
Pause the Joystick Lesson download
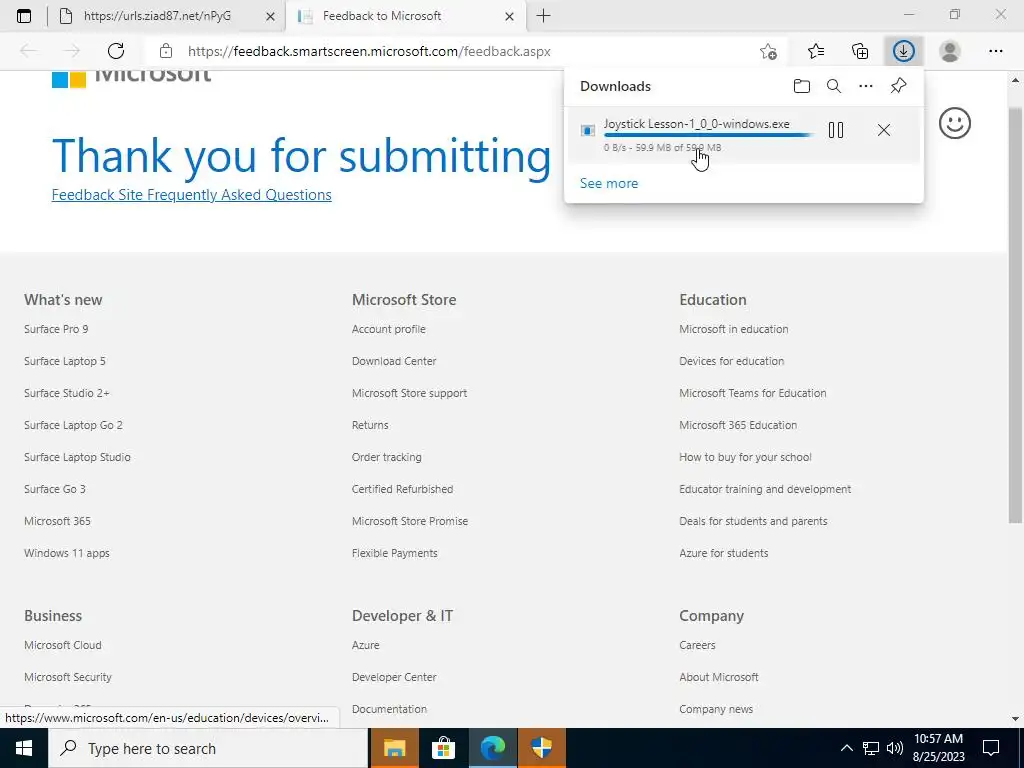point(836,130)
